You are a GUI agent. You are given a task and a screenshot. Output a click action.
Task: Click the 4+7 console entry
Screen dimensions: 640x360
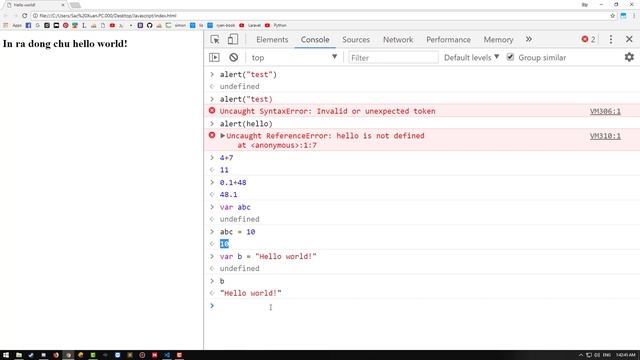[227, 158]
